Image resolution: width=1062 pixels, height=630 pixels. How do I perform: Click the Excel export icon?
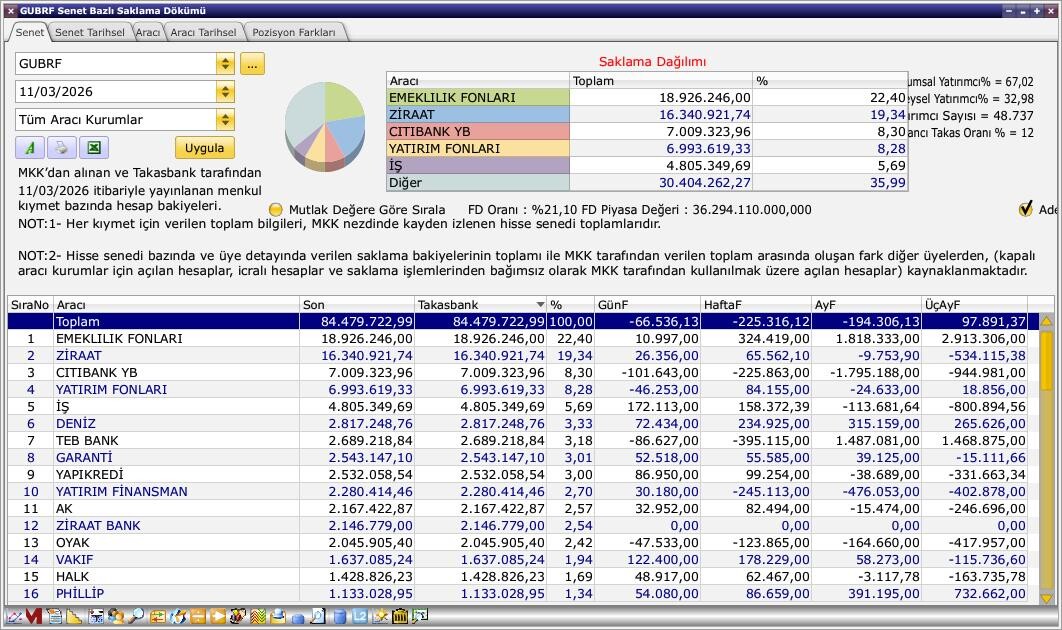[93, 148]
